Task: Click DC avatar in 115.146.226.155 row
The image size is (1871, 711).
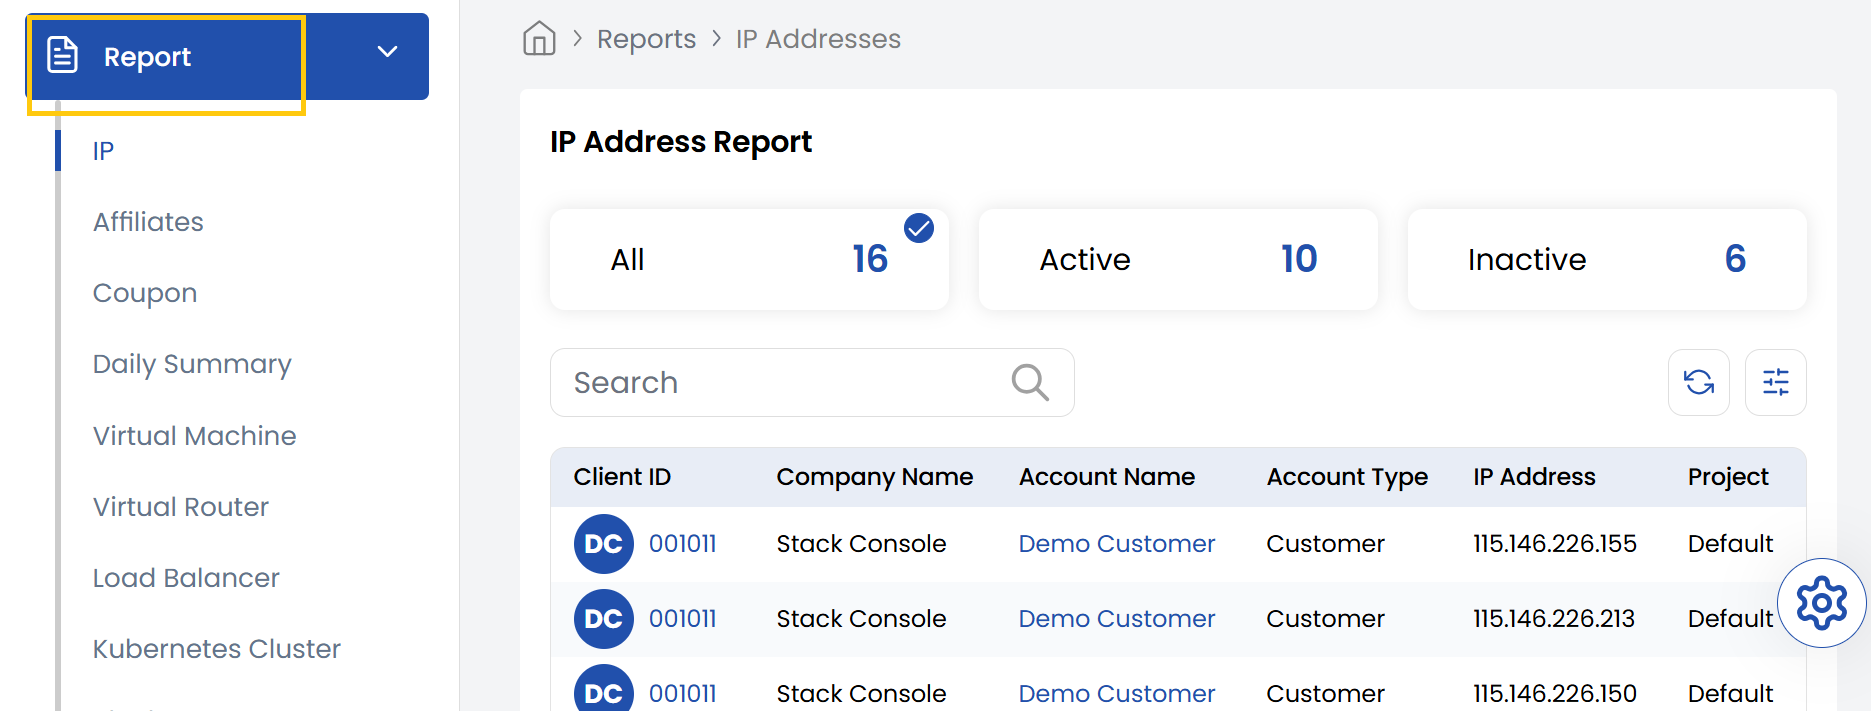Action: (x=604, y=544)
